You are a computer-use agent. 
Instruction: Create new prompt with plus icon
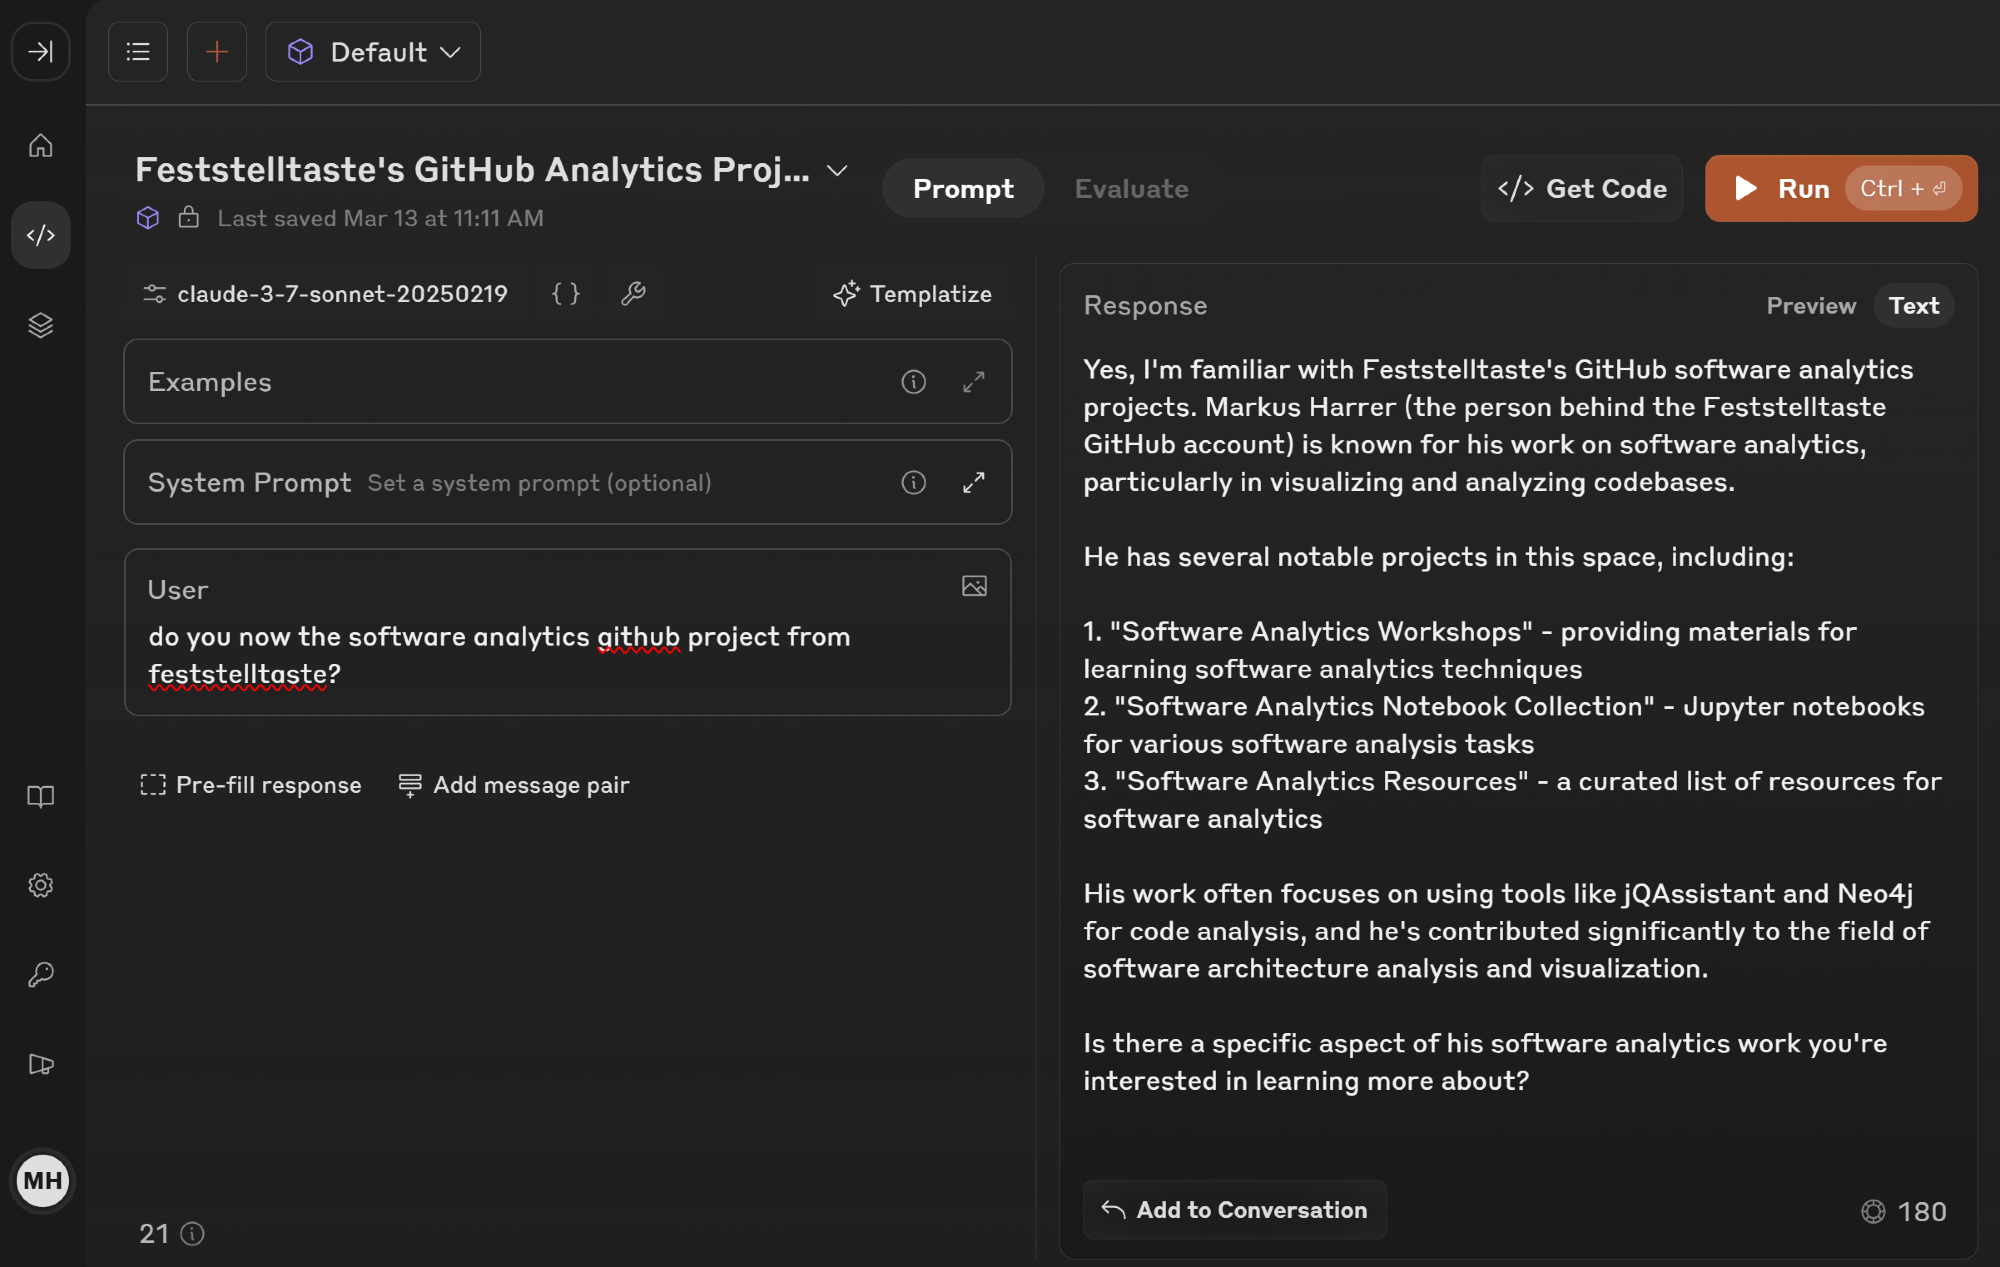pyautogui.click(x=216, y=52)
